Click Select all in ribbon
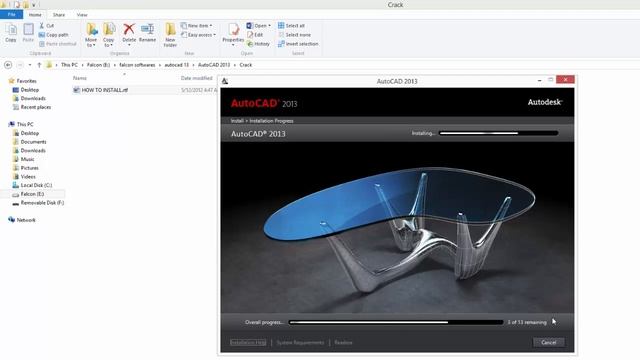This screenshot has width=640, height=360. click(x=291, y=25)
